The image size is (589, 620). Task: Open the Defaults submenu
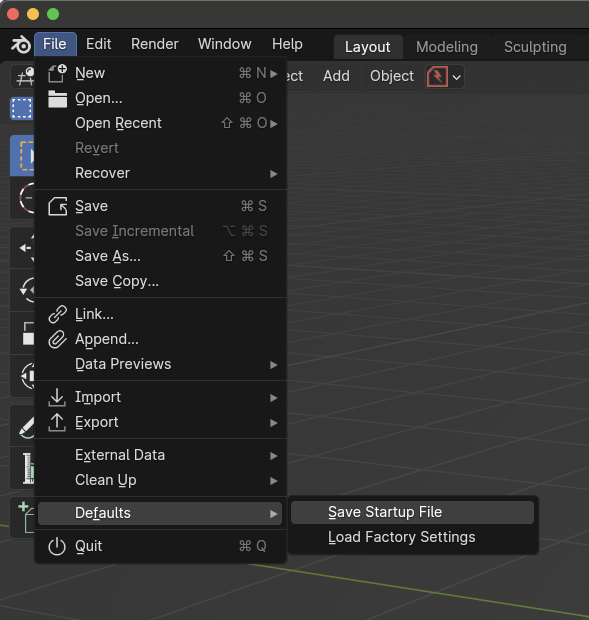160,513
